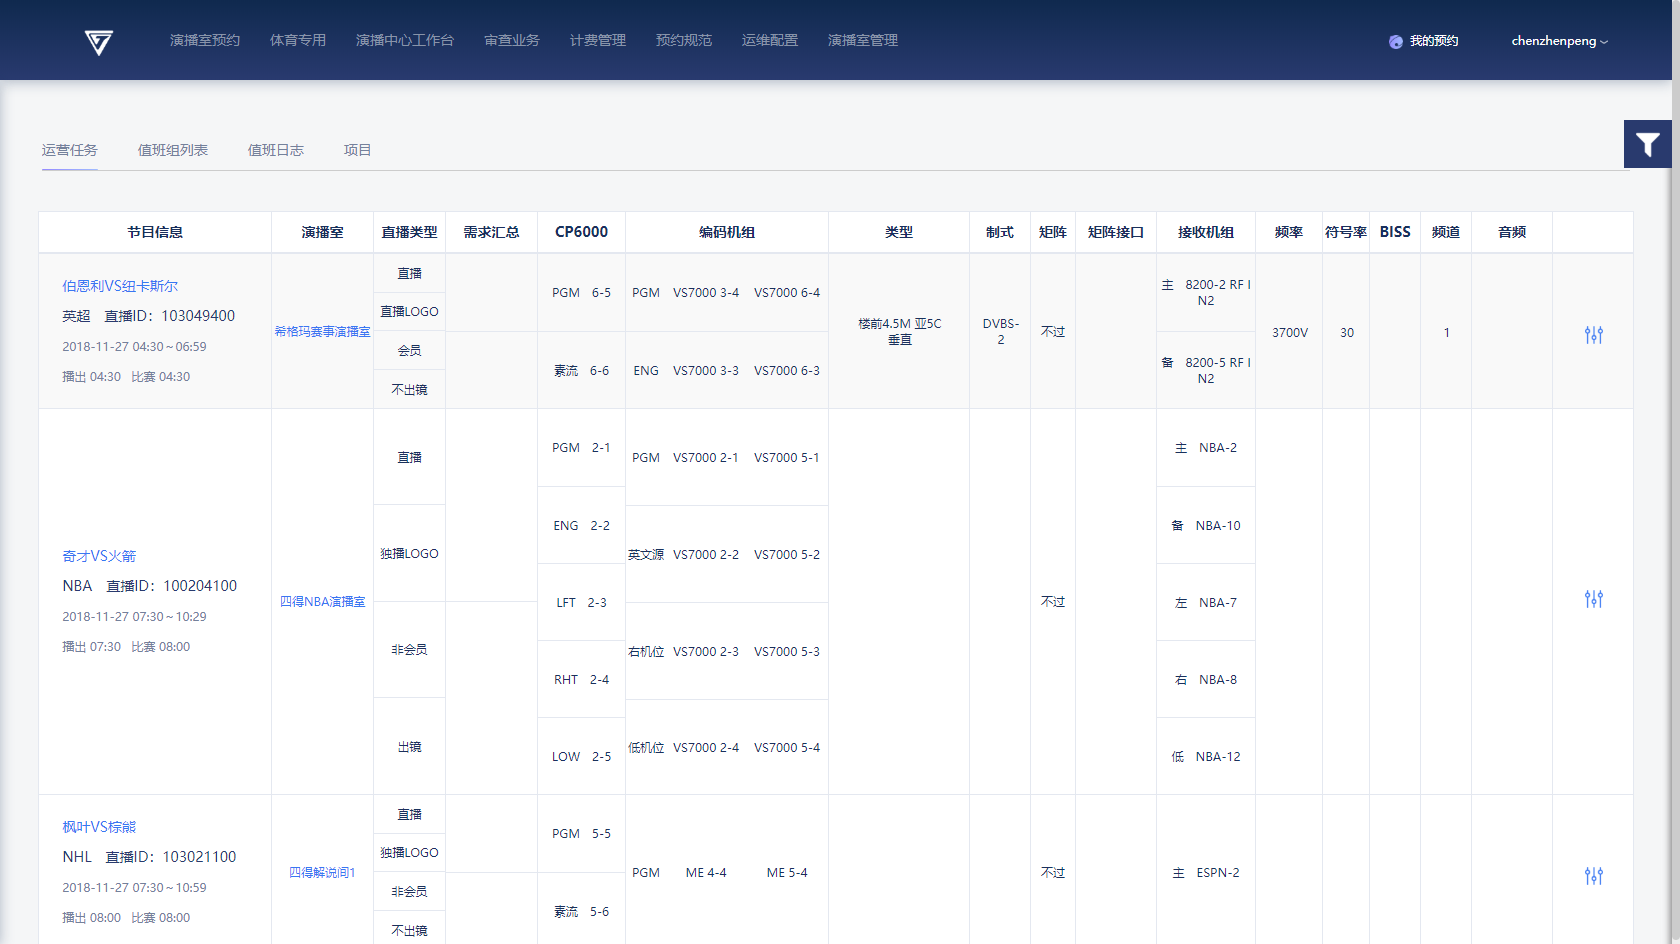Click the triangle logo in header
Screen dimensions: 1680x944
pyautogui.click(x=98, y=42)
